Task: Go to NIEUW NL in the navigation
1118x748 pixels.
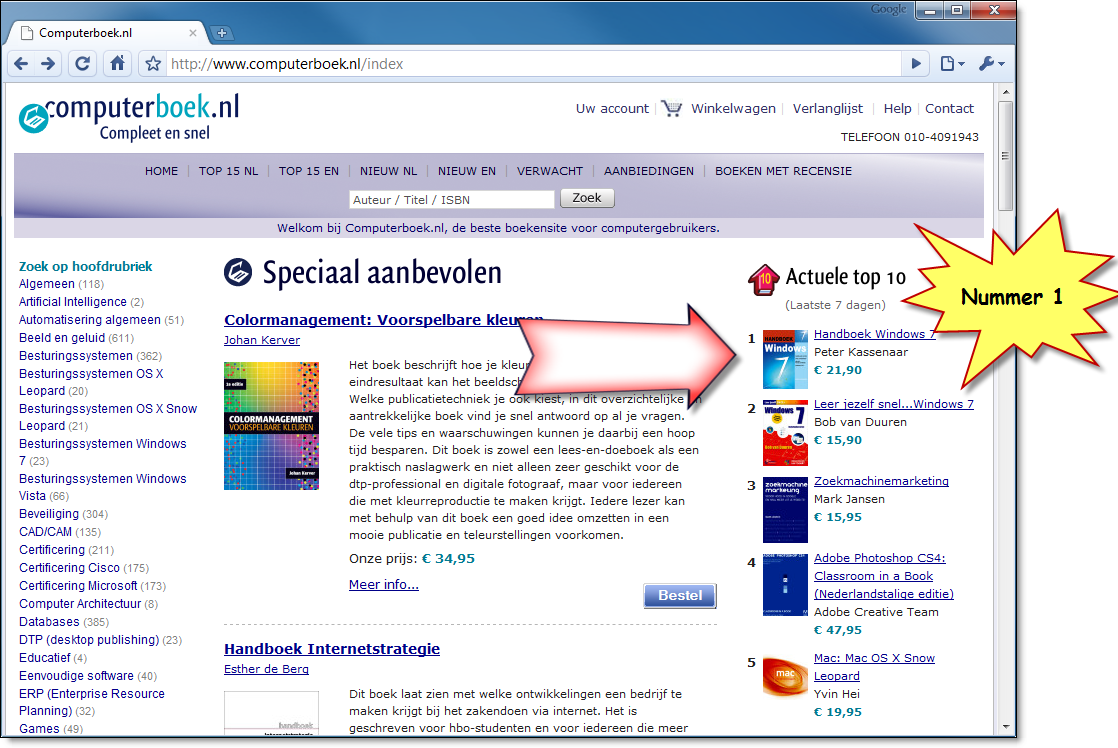Action: [389, 171]
